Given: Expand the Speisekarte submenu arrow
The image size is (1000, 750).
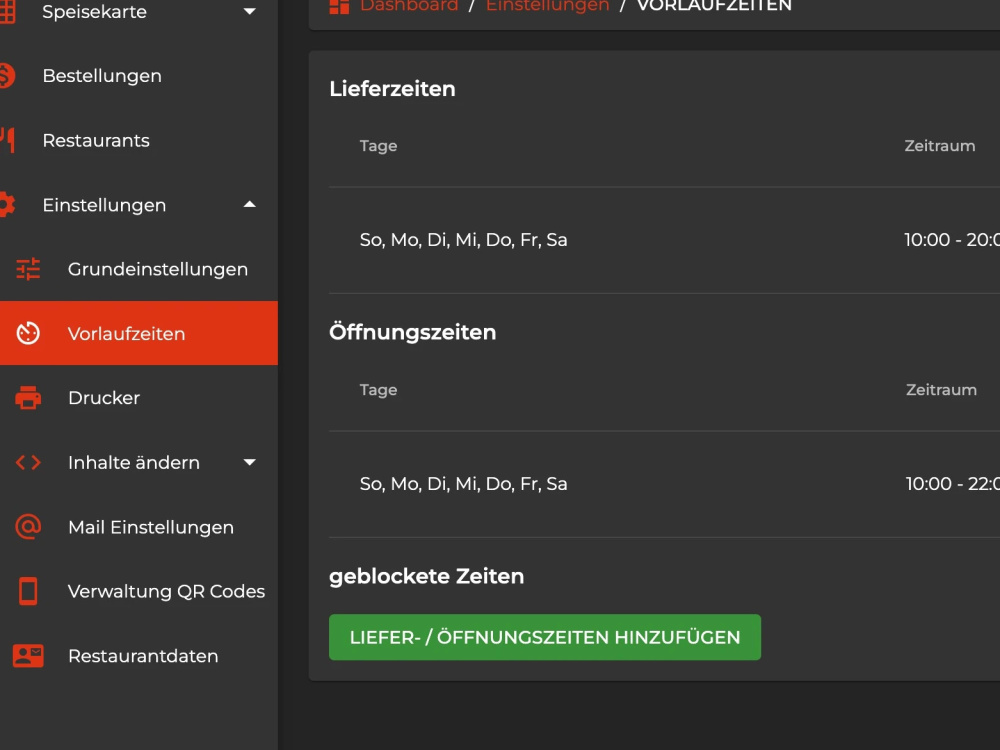Looking at the screenshot, I should [x=250, y=11].
